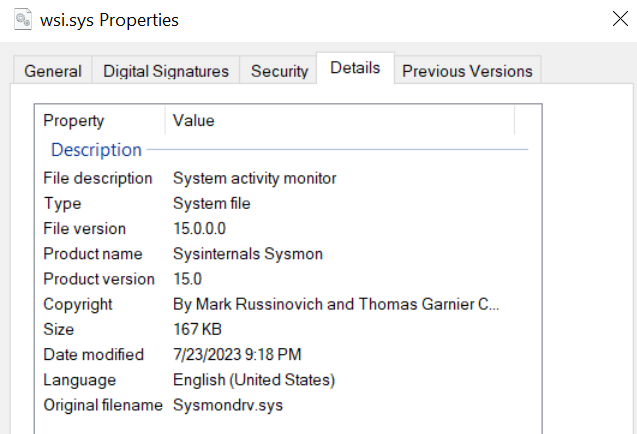The height and width of the screenshot is (434, 637).
Task: Select the Copyright property label
Action: [78, 304]
